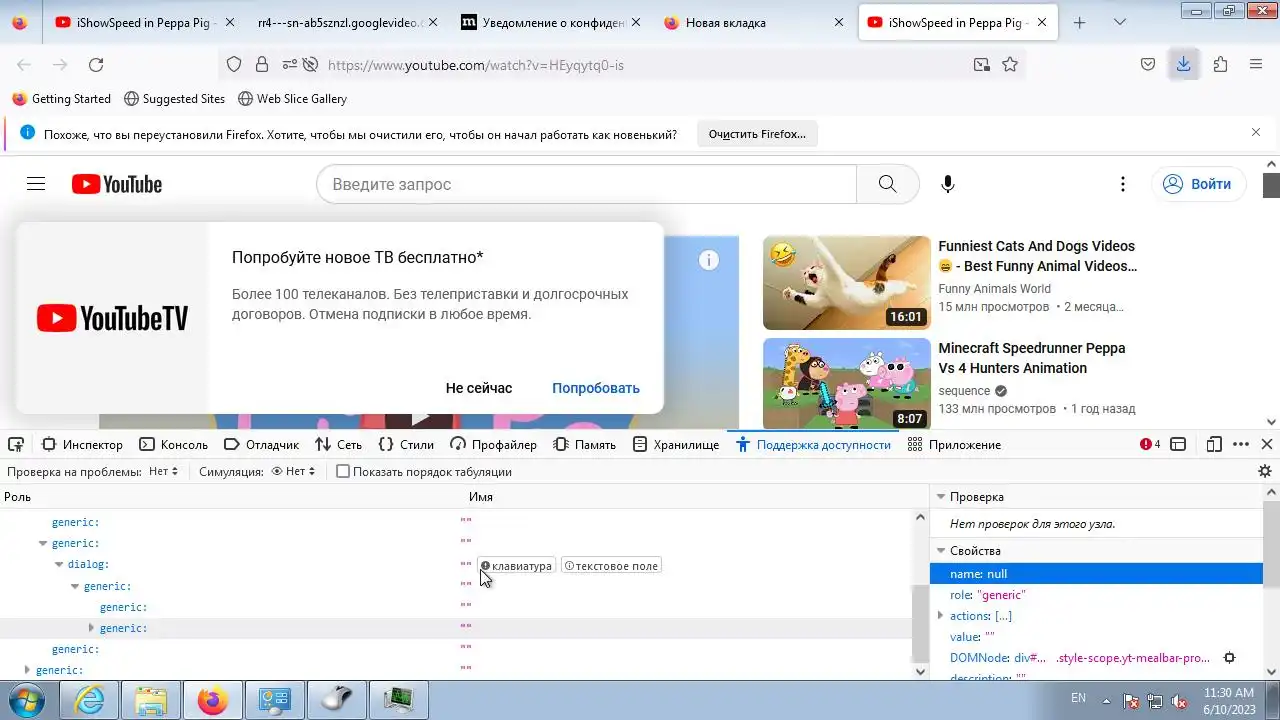Screen dimensions: 1280x720
Task: Expand the actions property
Action: pyautogui.click(x=940, y=616)
